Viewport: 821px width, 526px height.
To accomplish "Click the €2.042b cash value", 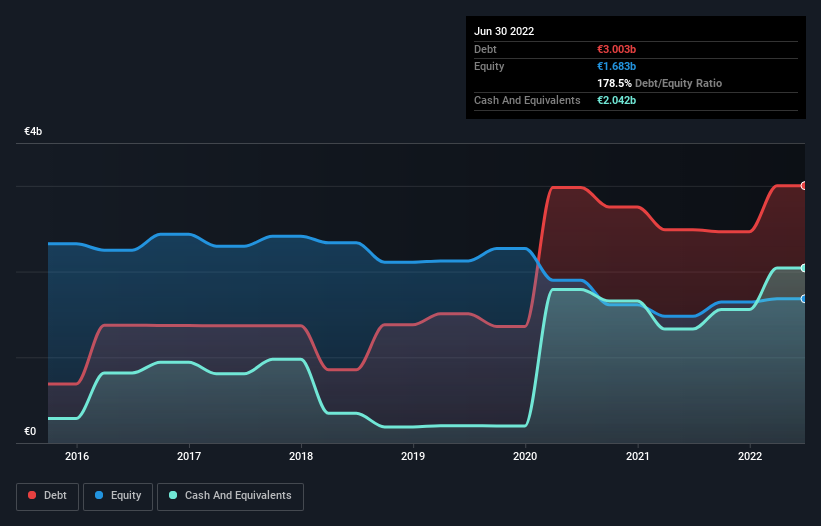I will pos(616,100).
